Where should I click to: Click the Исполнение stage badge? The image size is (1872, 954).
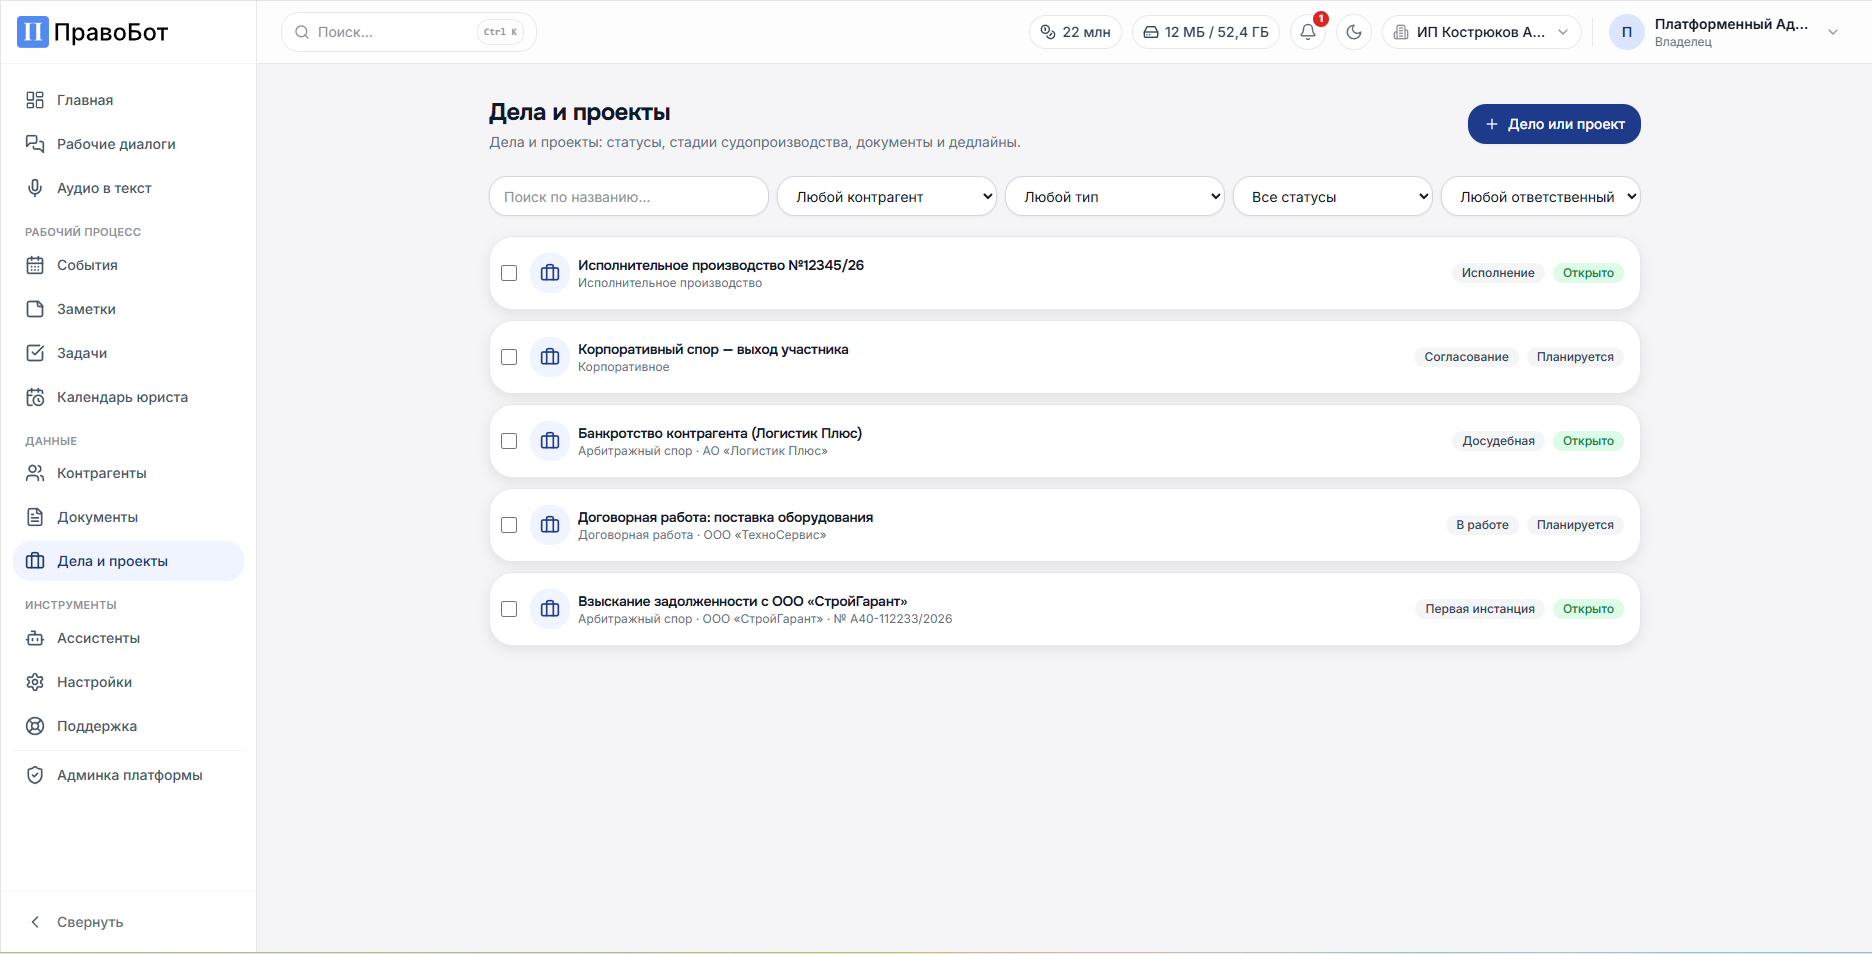coord(1498,273)
